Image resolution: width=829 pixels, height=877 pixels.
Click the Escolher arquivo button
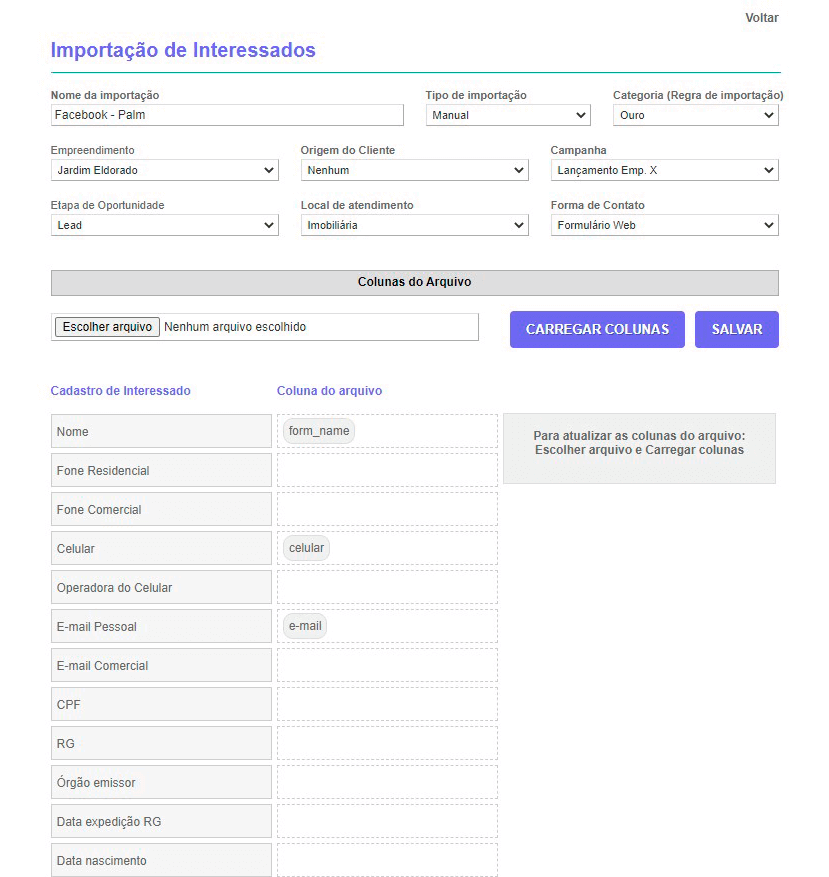(106, 327)
